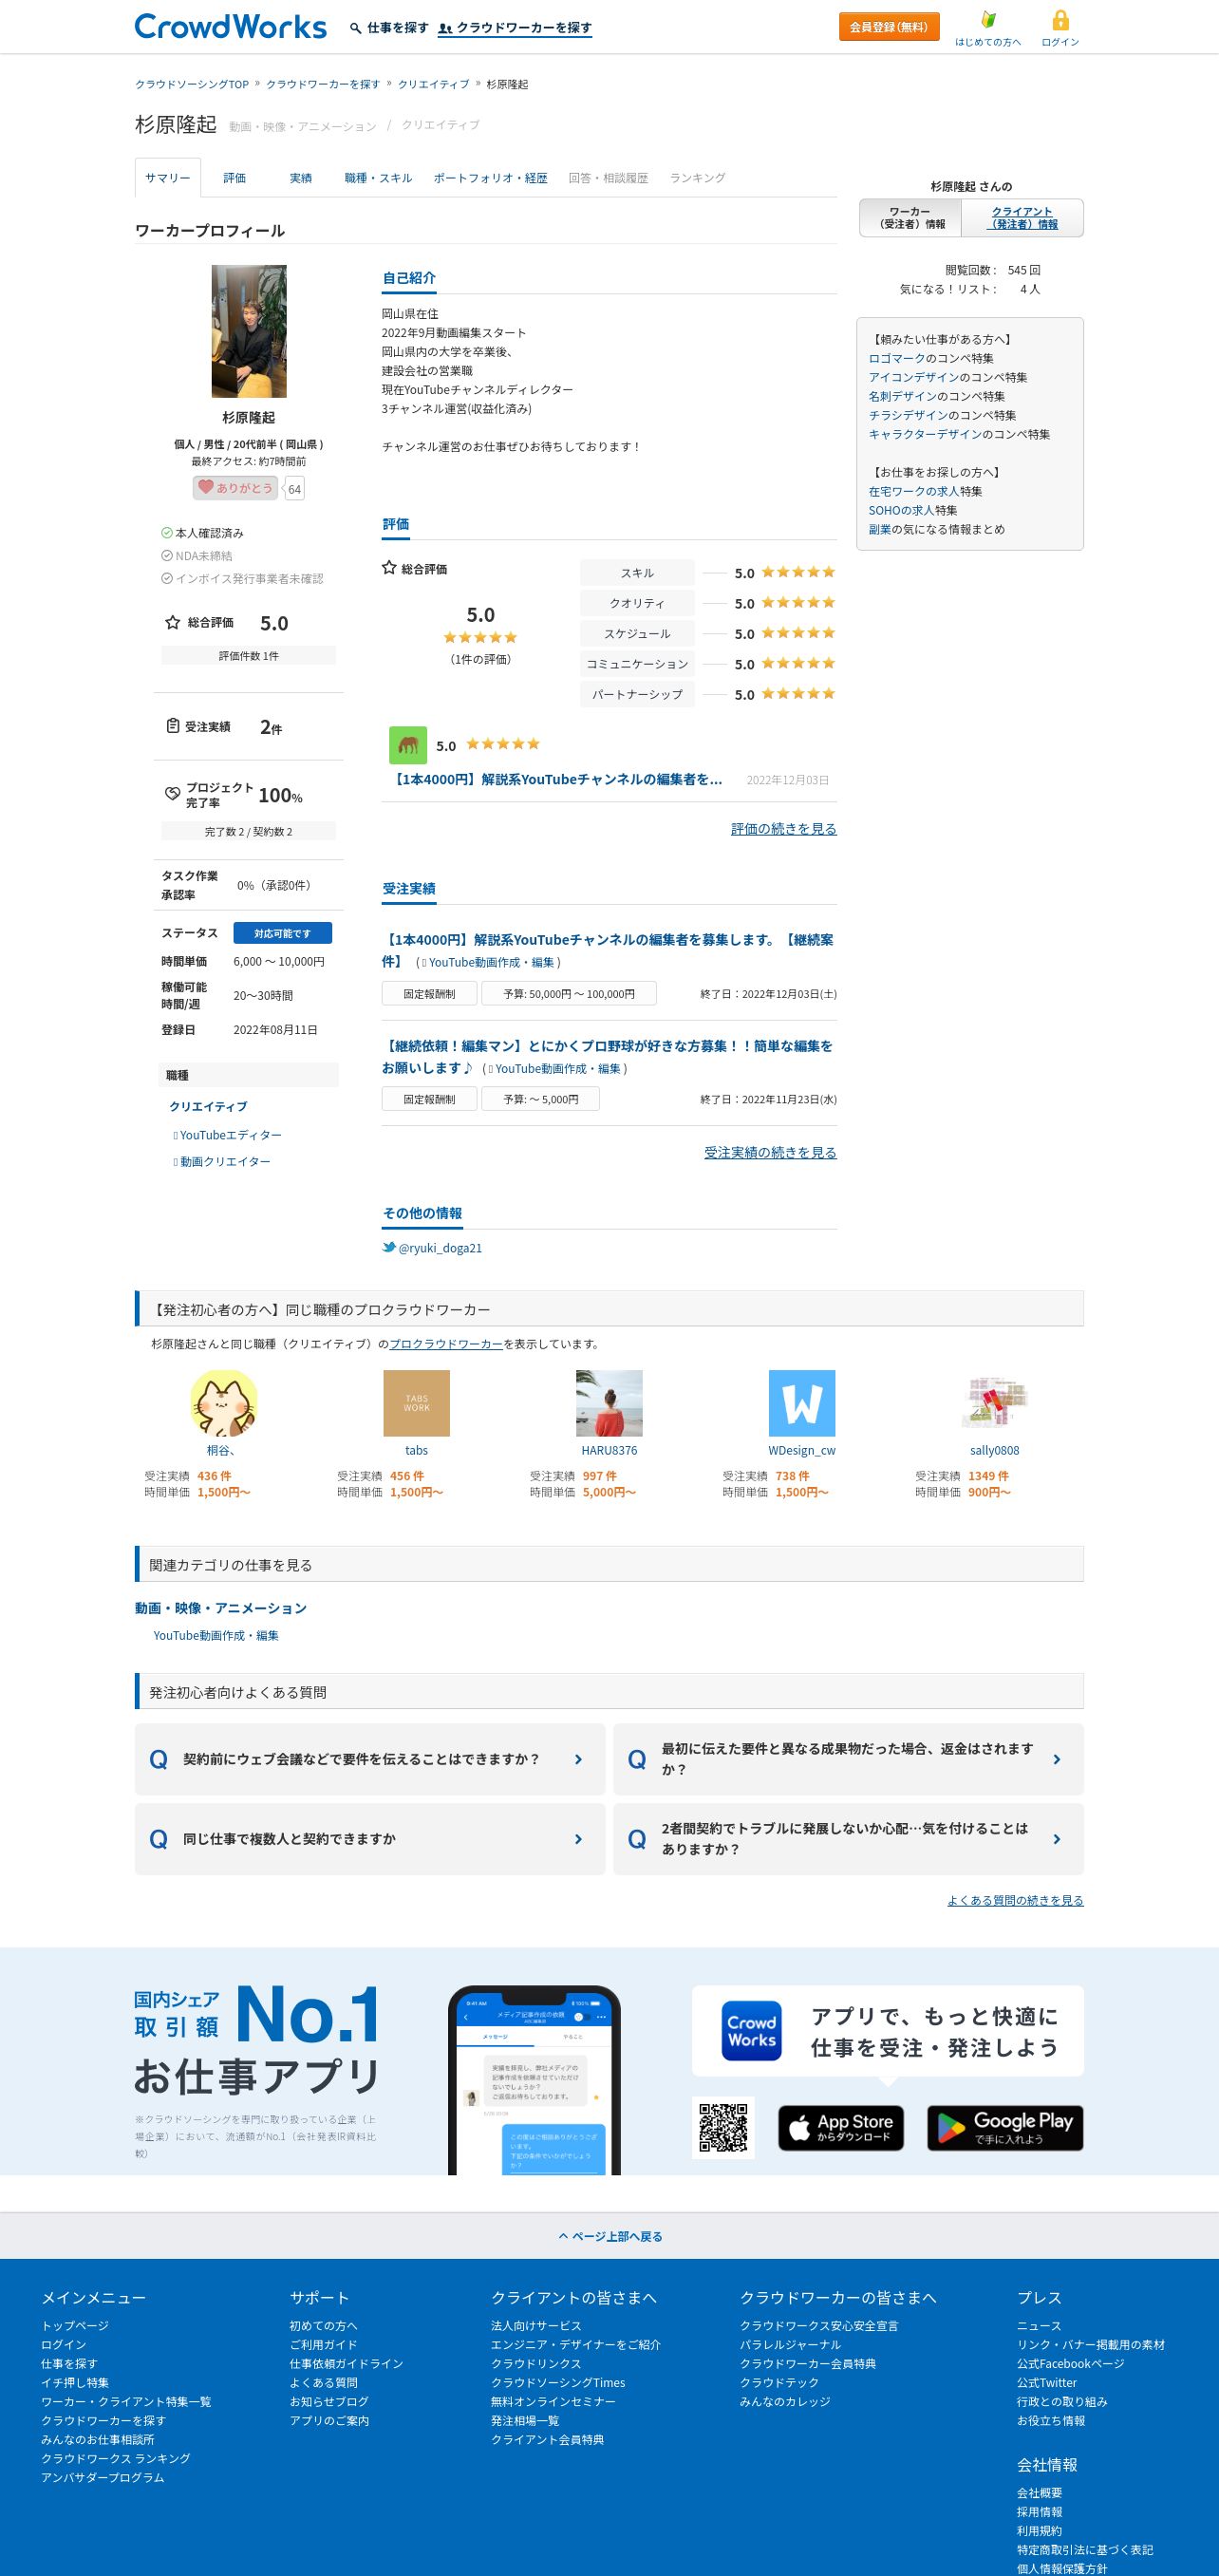1219x2576 pixels.
Task: Open footer link クラウドワークス安心安全宣言
Action: (x=819, y=2326)
